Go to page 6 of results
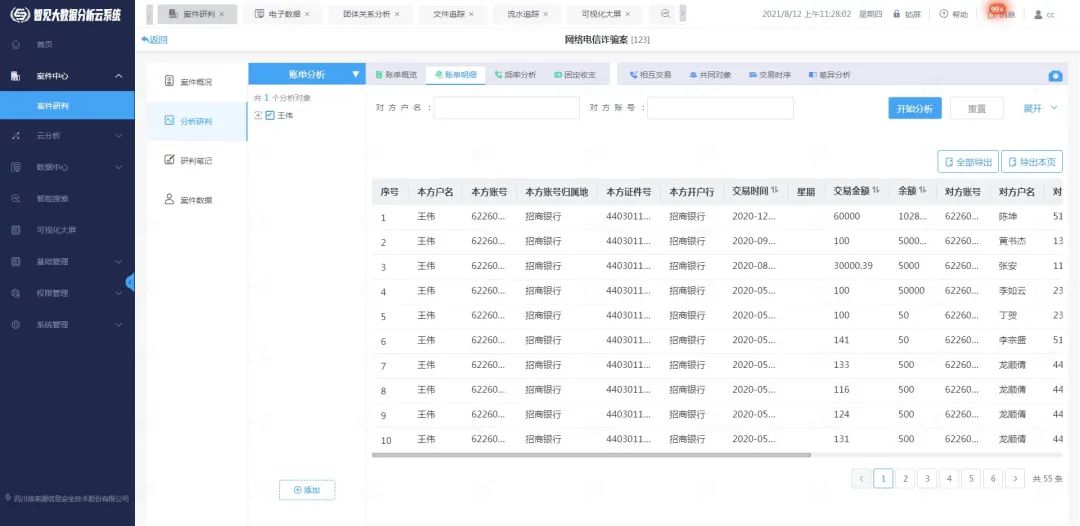 click(x=993, y=478)
